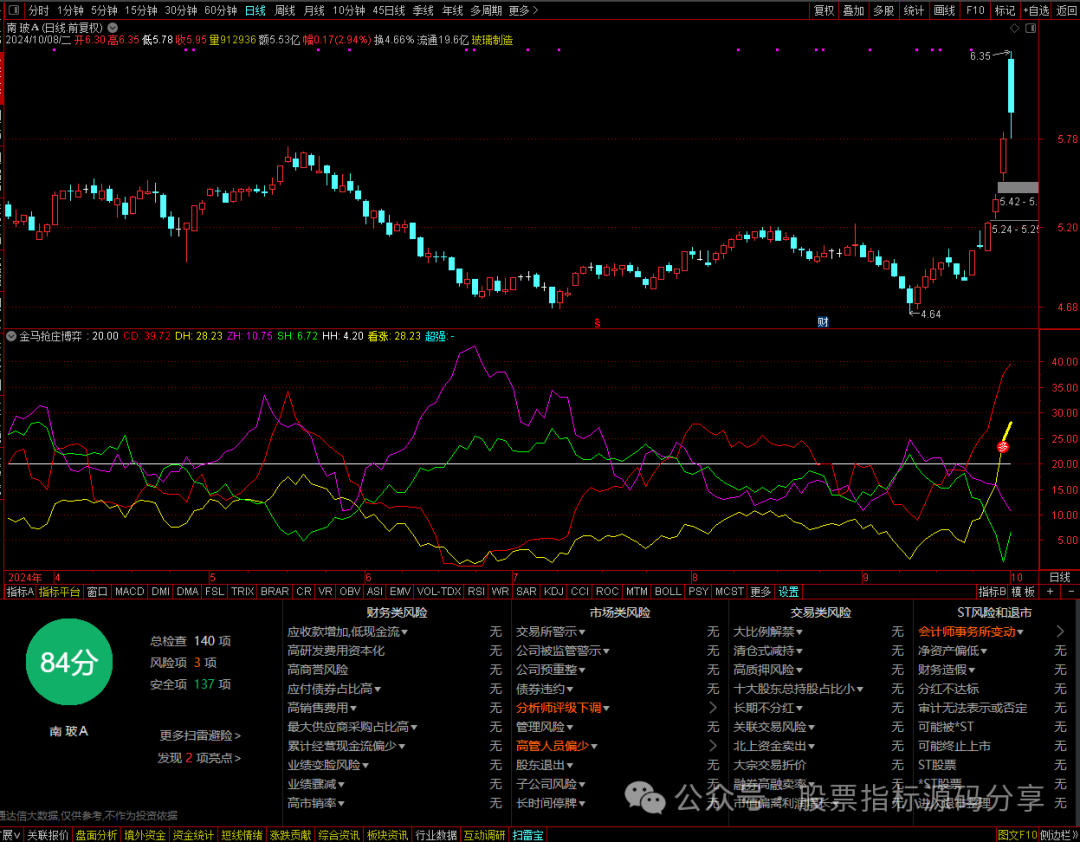Image resolution: width=1080 pixels, height=842 pixels.
Task: Expand 更多 period options
Action: [523, 10]
